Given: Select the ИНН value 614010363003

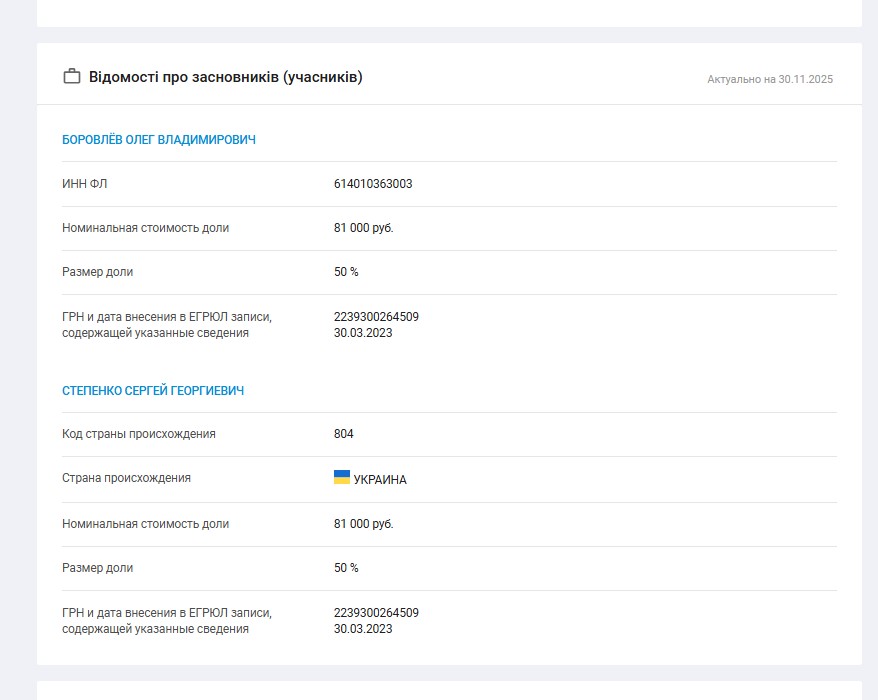Looking at the screenshot, I should (373, 184).
